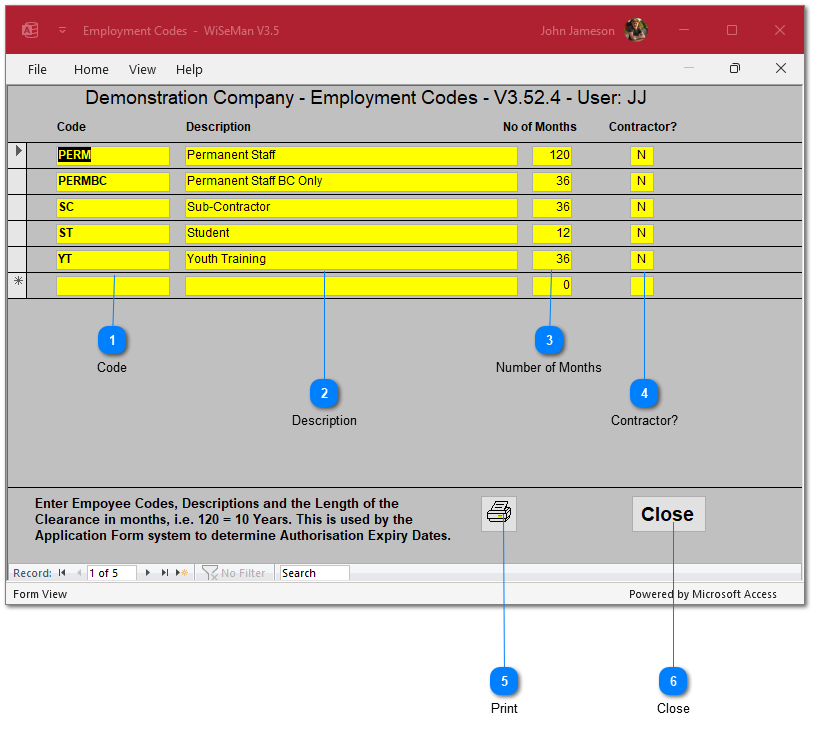Go to next record in navigator
Image resolution: width=814 pixels, height=732 pixels.
click(x=148, y=573)
